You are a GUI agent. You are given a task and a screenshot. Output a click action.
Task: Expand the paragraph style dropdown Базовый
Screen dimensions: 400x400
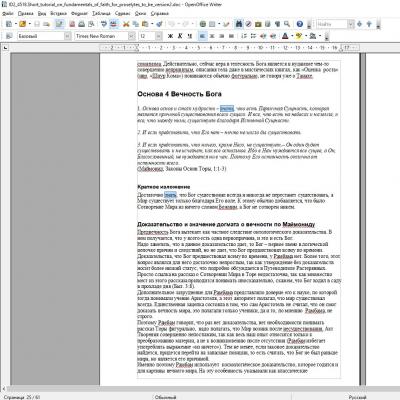click(x=68, y=36)
